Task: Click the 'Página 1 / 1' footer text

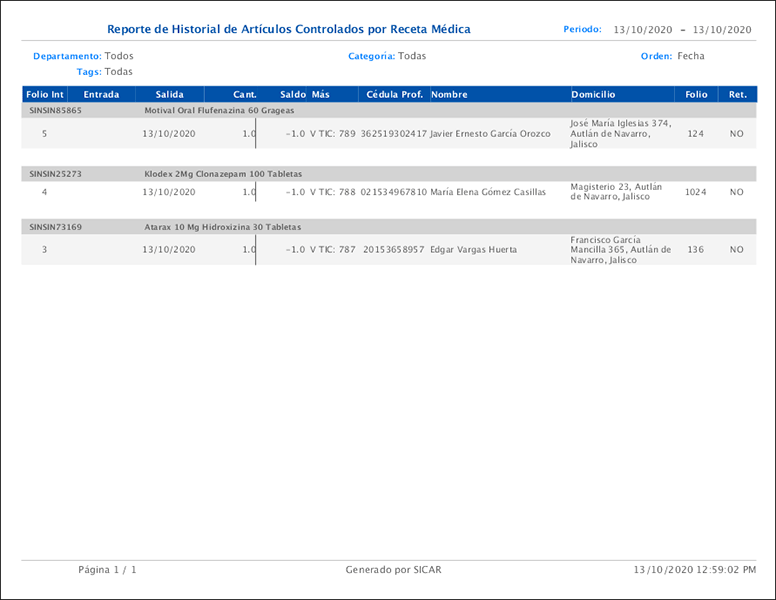Action: pyautogui.click(x=107, y=570)
